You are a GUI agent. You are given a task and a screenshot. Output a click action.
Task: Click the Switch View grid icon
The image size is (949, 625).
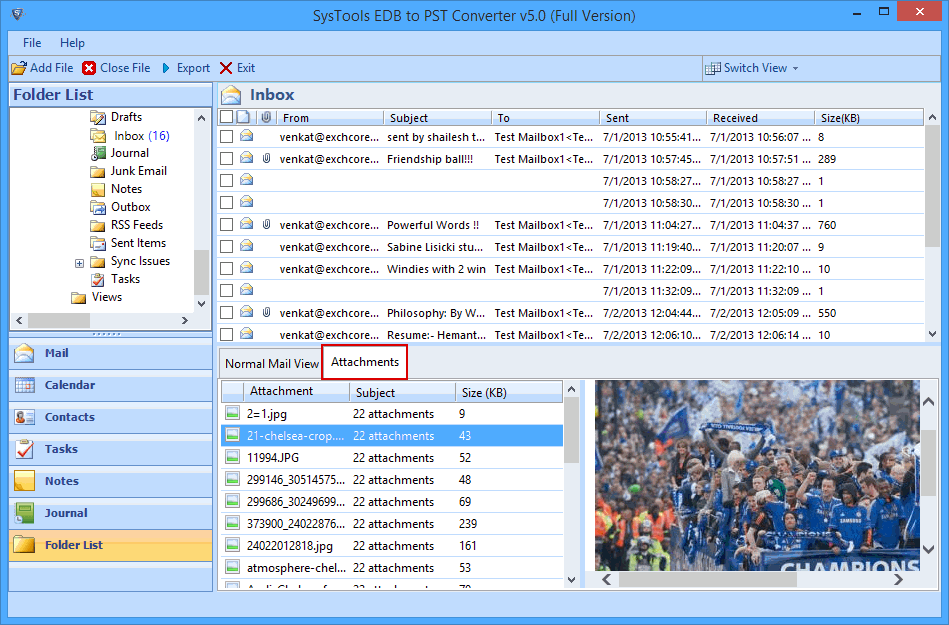tap(712, 68)
